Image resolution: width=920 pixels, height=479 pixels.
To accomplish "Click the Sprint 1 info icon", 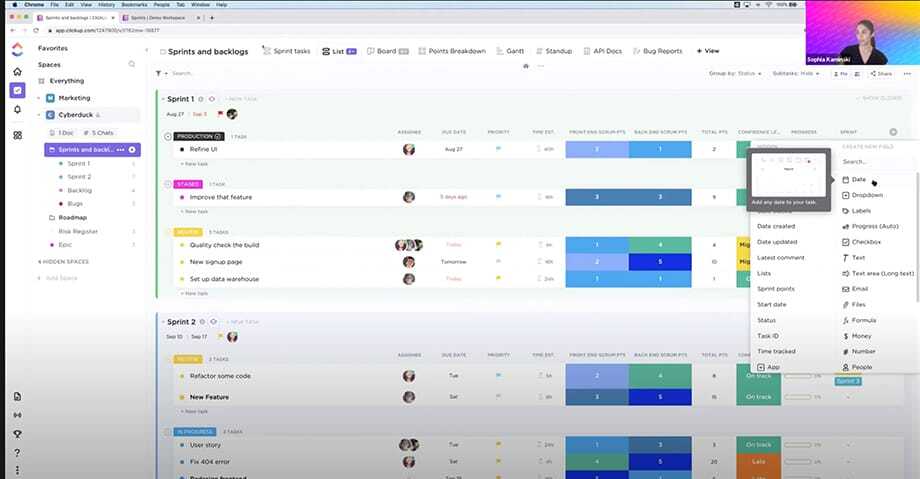I will tap(201, 99).
